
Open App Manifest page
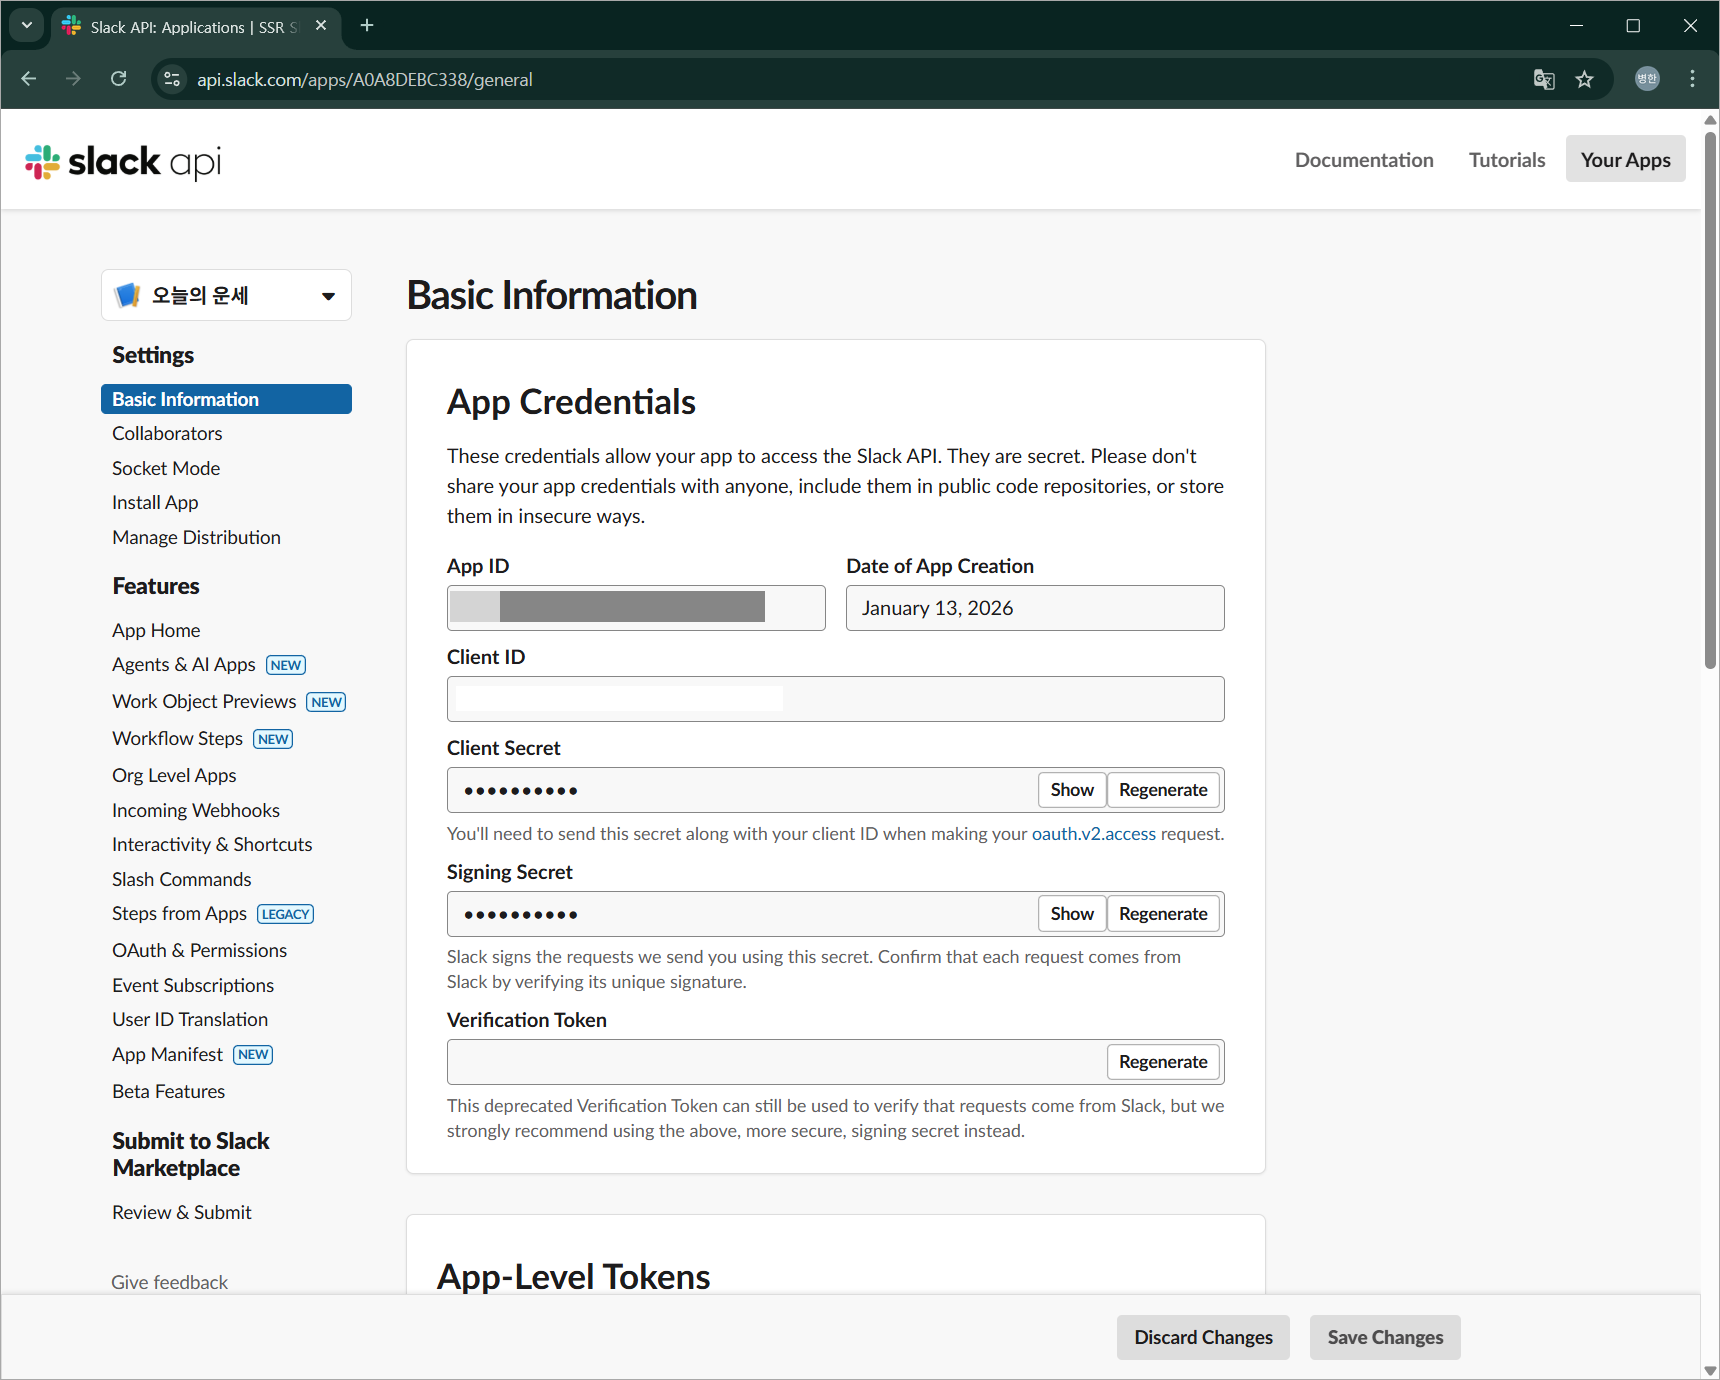point(167,1054)
